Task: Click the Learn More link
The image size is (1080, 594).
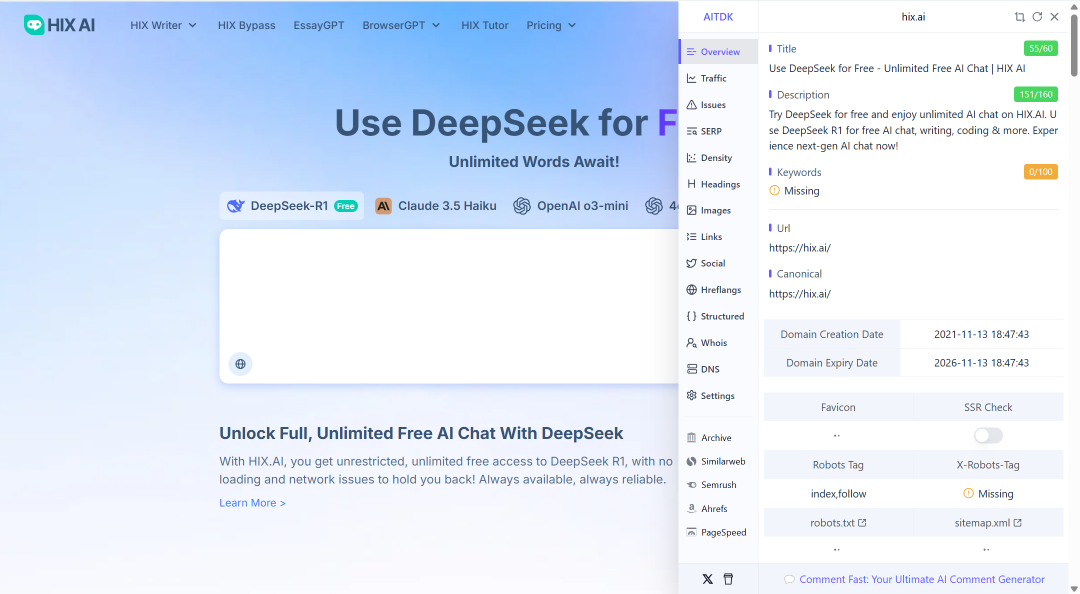Action: coord(252,503)
